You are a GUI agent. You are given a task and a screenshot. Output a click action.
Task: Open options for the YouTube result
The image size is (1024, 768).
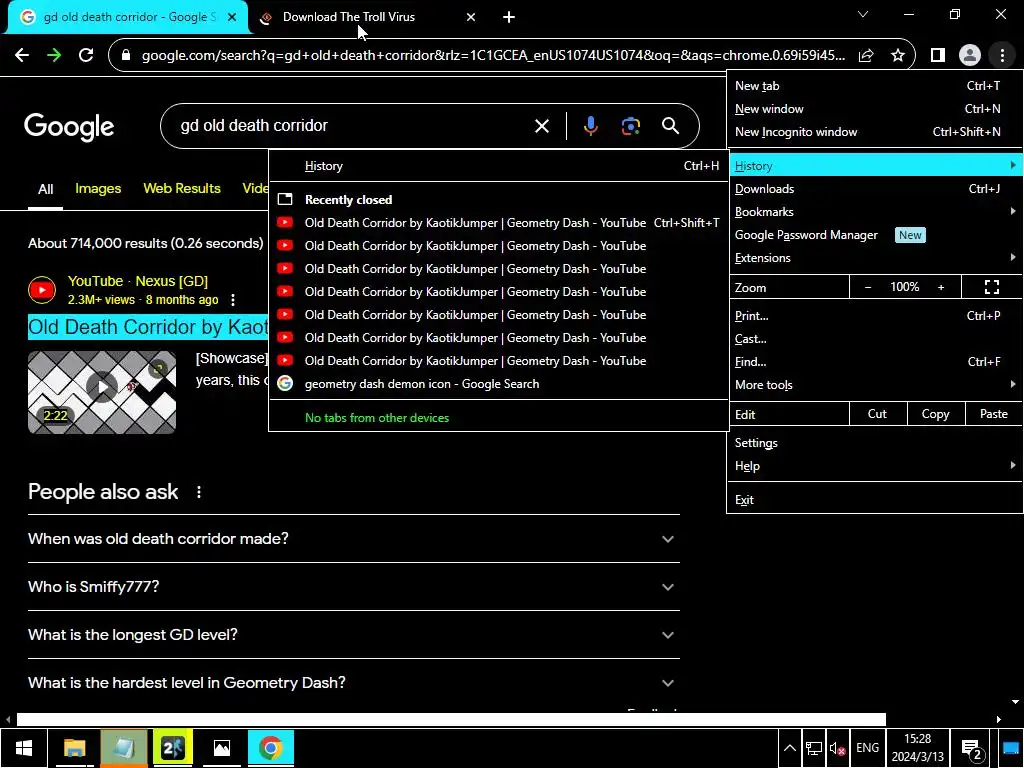click(x=232, y=300)
